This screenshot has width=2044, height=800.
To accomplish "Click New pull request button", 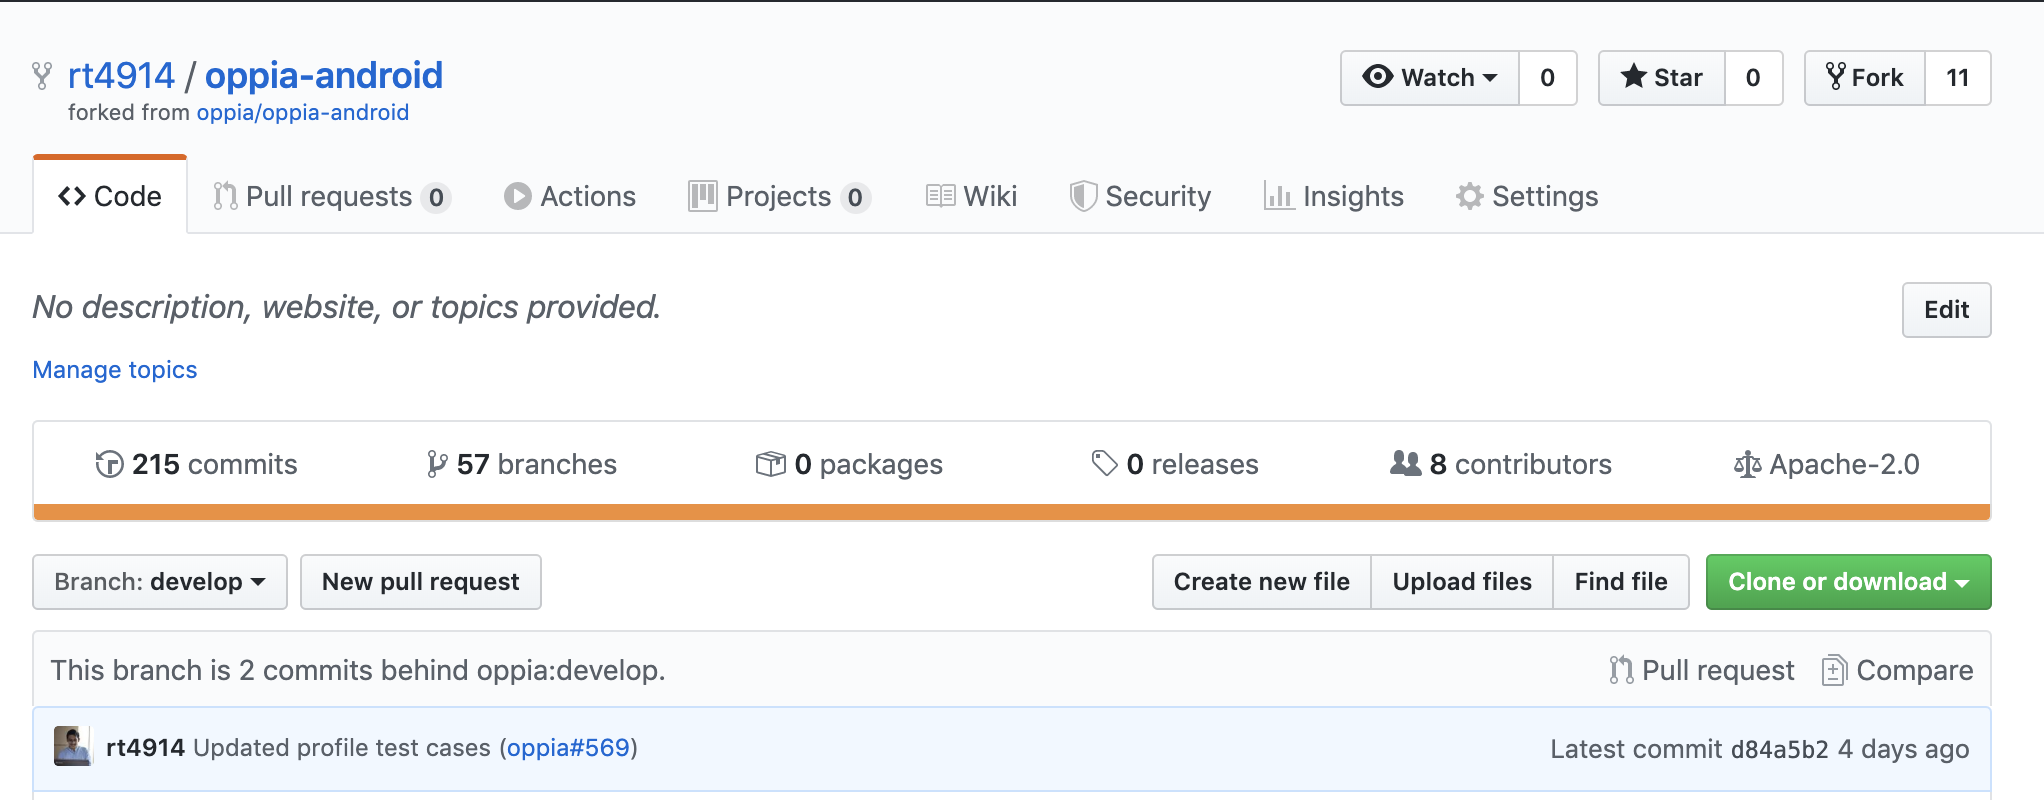I will coord(421,582).
